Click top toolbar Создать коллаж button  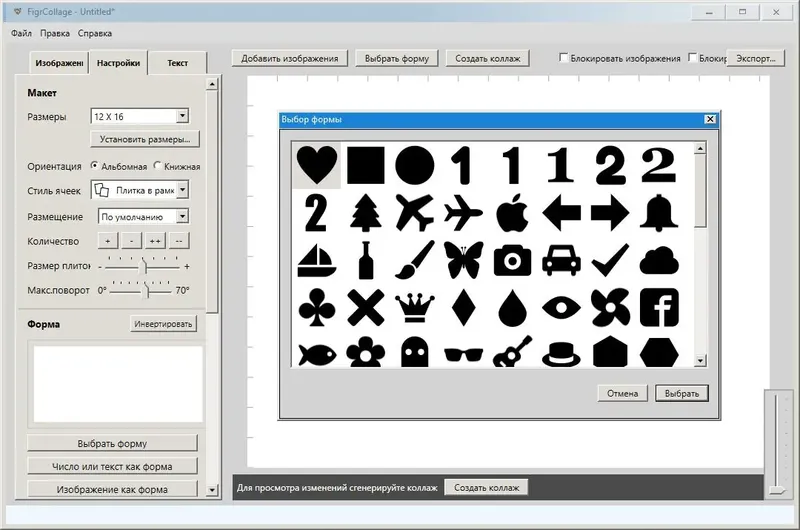pos(488,58)
